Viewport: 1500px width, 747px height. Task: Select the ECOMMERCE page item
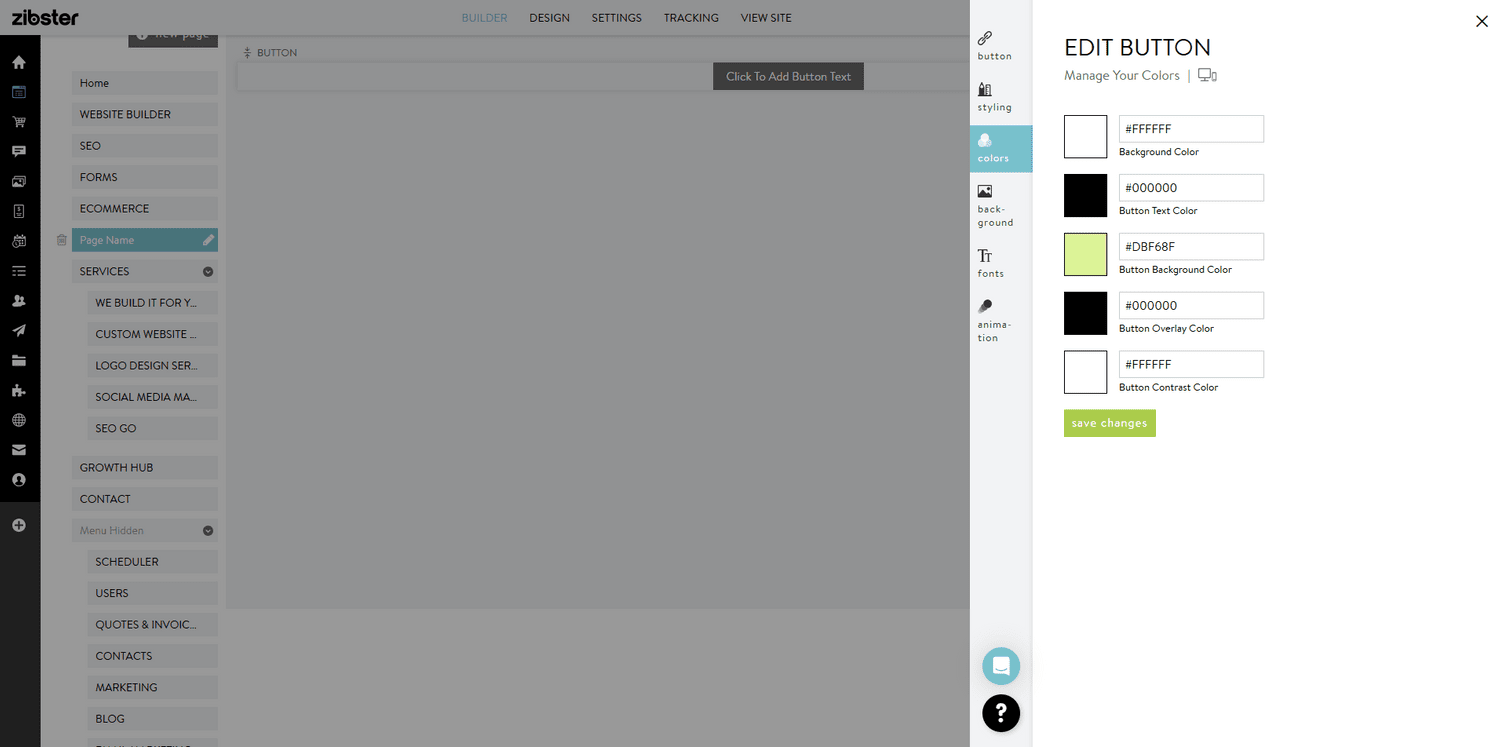(145, 208)
